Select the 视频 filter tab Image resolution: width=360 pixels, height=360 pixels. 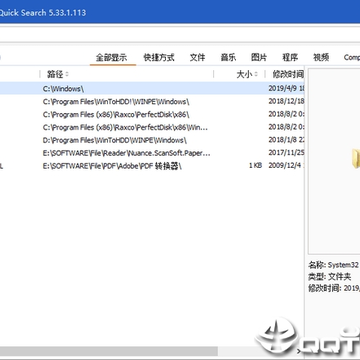tap(321, 57)
